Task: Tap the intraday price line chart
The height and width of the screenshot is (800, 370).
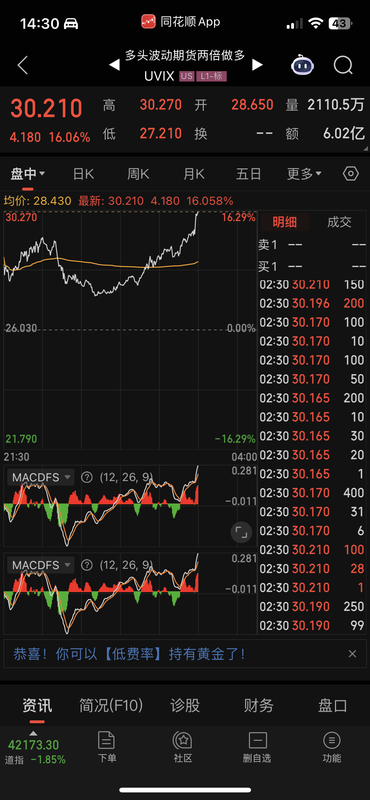Action: pyautogui.click(x=130, y=329)
